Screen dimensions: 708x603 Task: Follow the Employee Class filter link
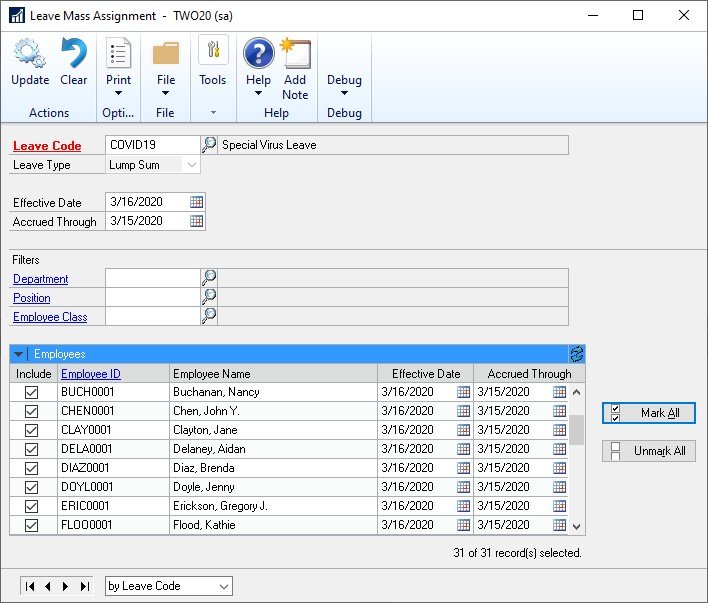pyautogui.click(x=50, y=317)
